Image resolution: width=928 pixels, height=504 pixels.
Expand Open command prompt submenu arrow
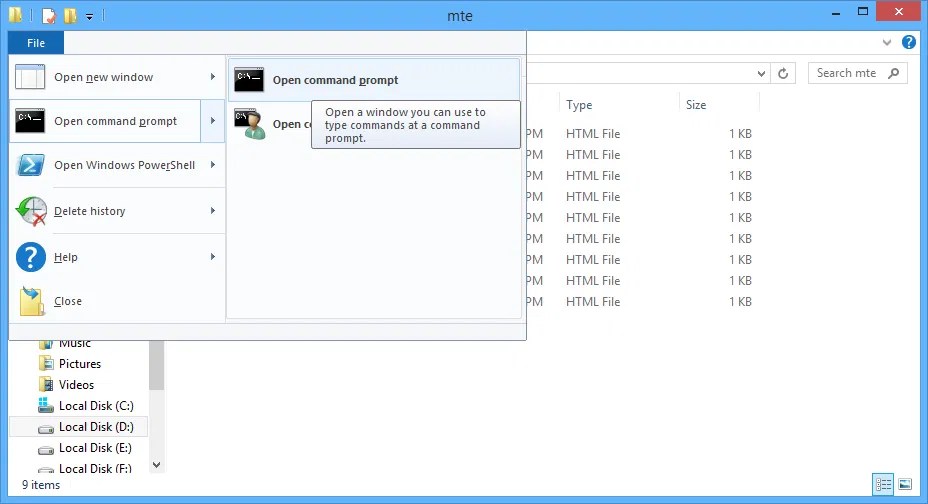212,121
